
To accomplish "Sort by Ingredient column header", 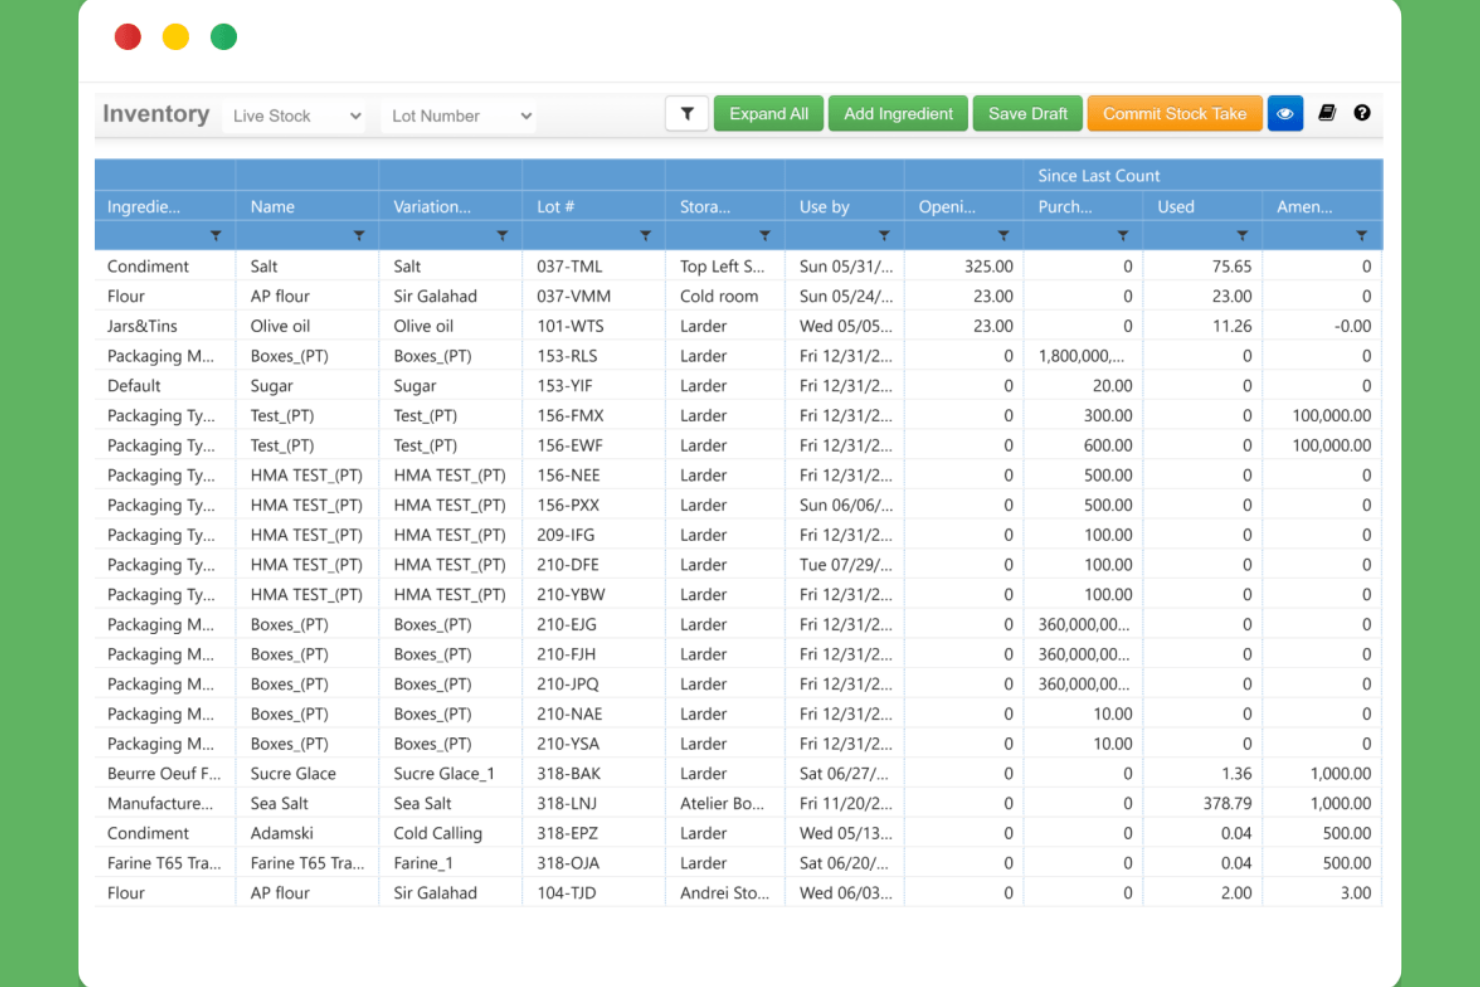I will tap(165, 206).
